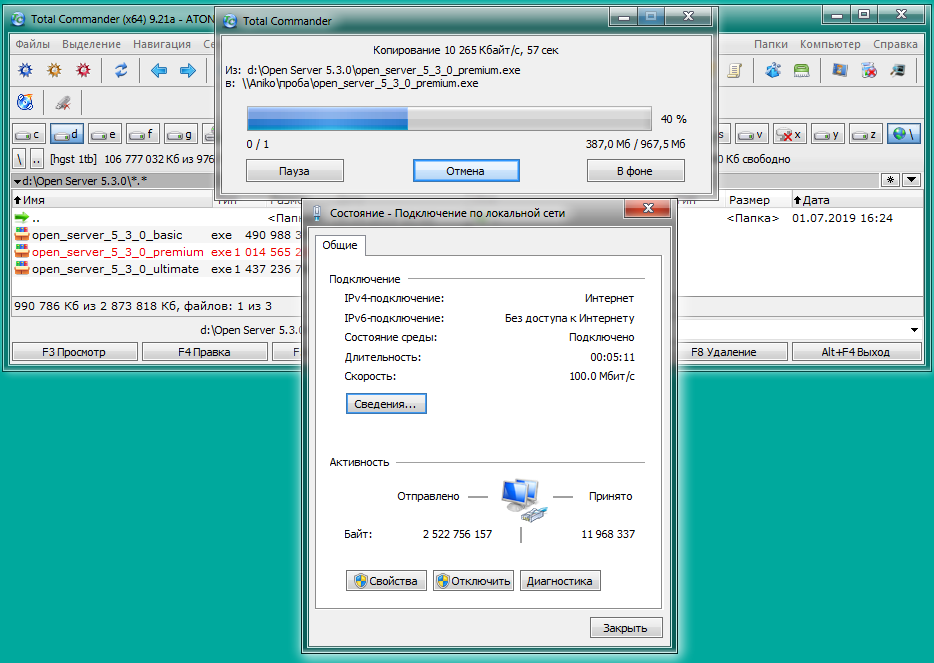Open Свойства of the network connection
Viewport: 934px width, 663px height.
coord(386,581)
